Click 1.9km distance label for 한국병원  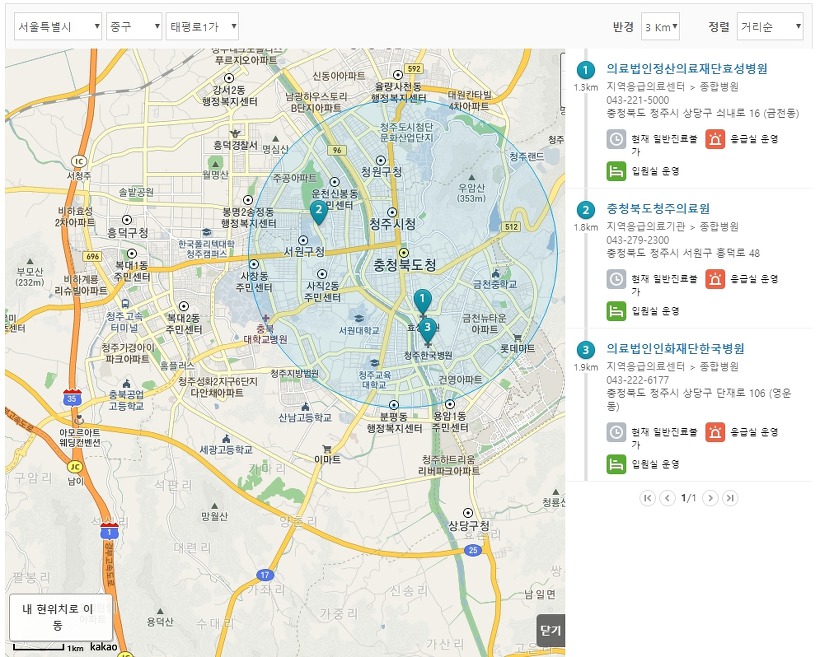tap(586, 367)
